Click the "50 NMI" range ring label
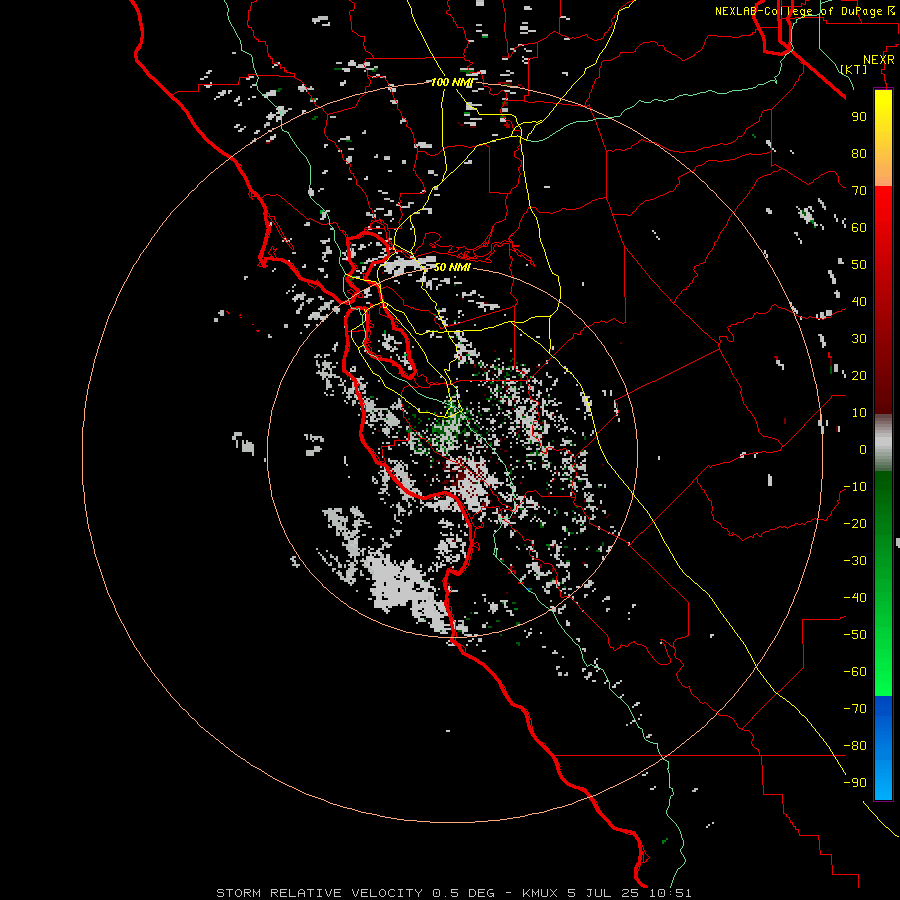Screen dimensions: 900x900 coord(452,267)
